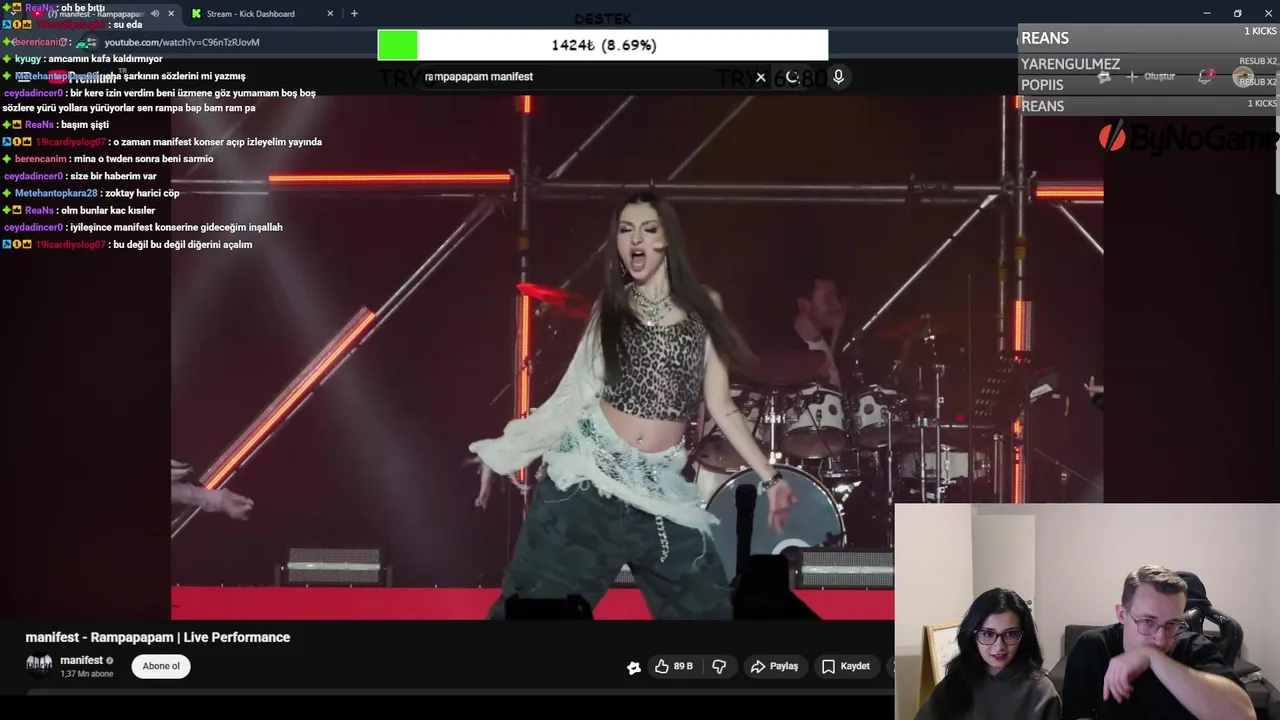Open the manifest channel name link
The width and height of the screenshot is (1280, 720).
pos(81,660)
